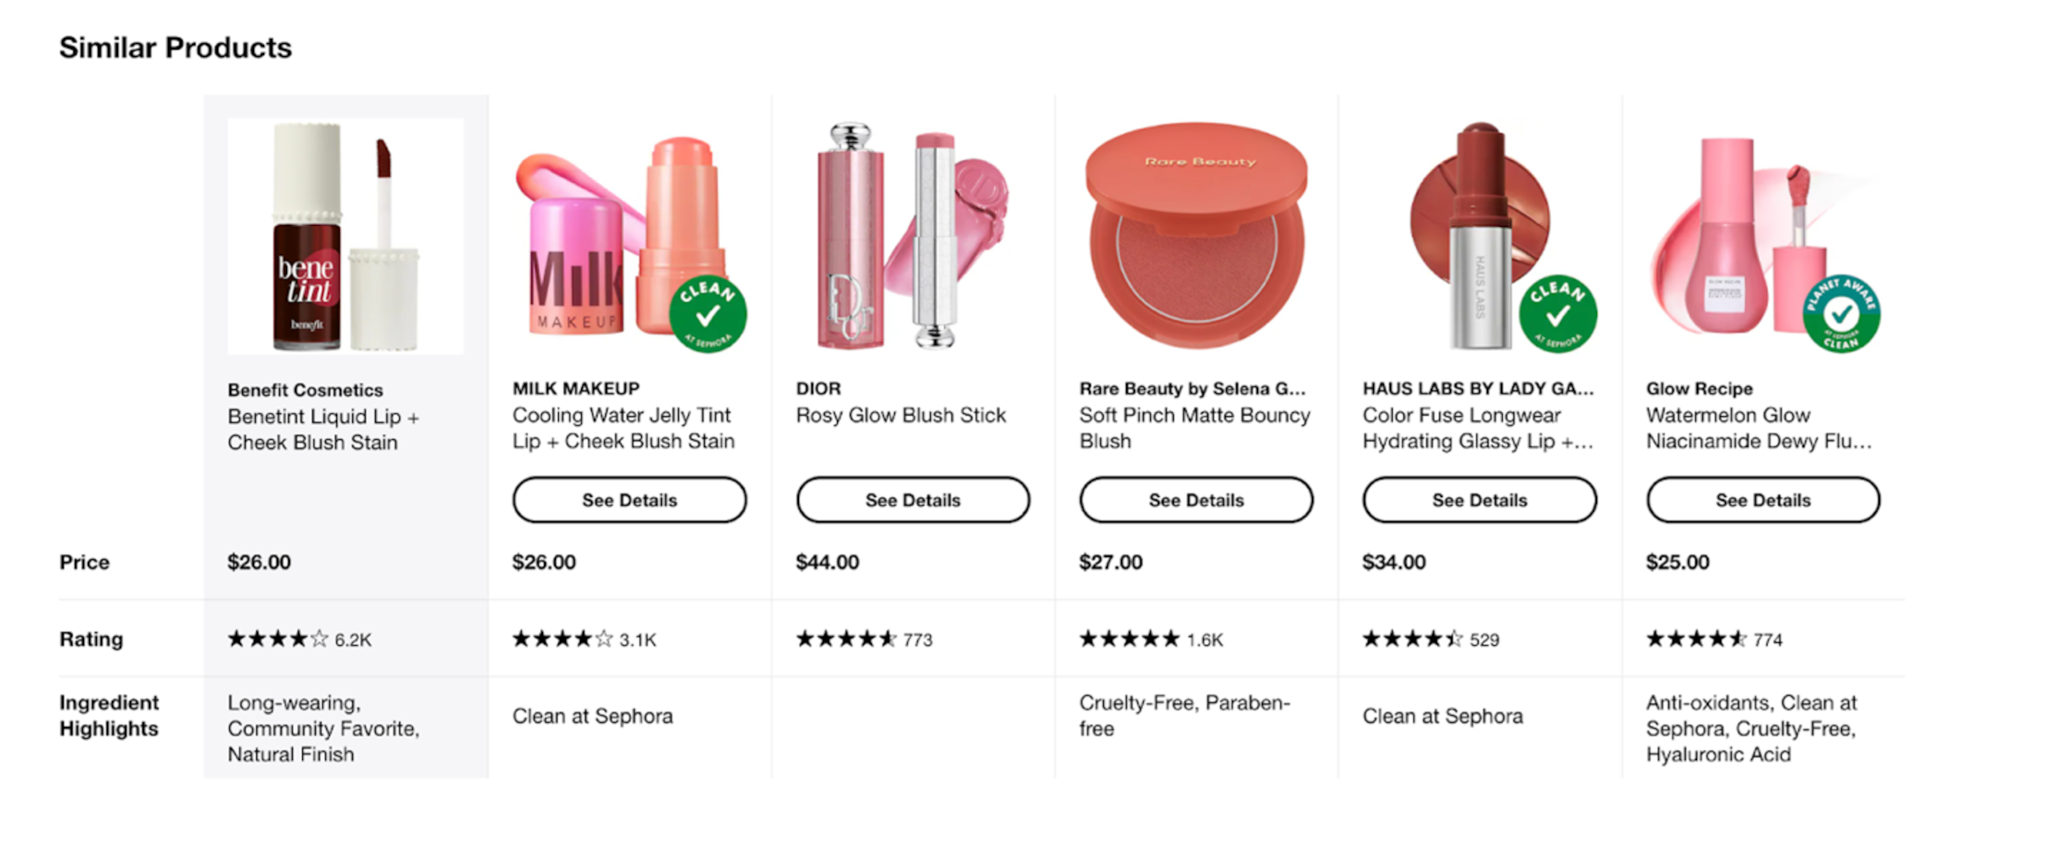Open the Soft Pinch Matte Bouncy Blush link
Screen dimensions: 2048x843
pyautogui.click(x=1194, y=428)
